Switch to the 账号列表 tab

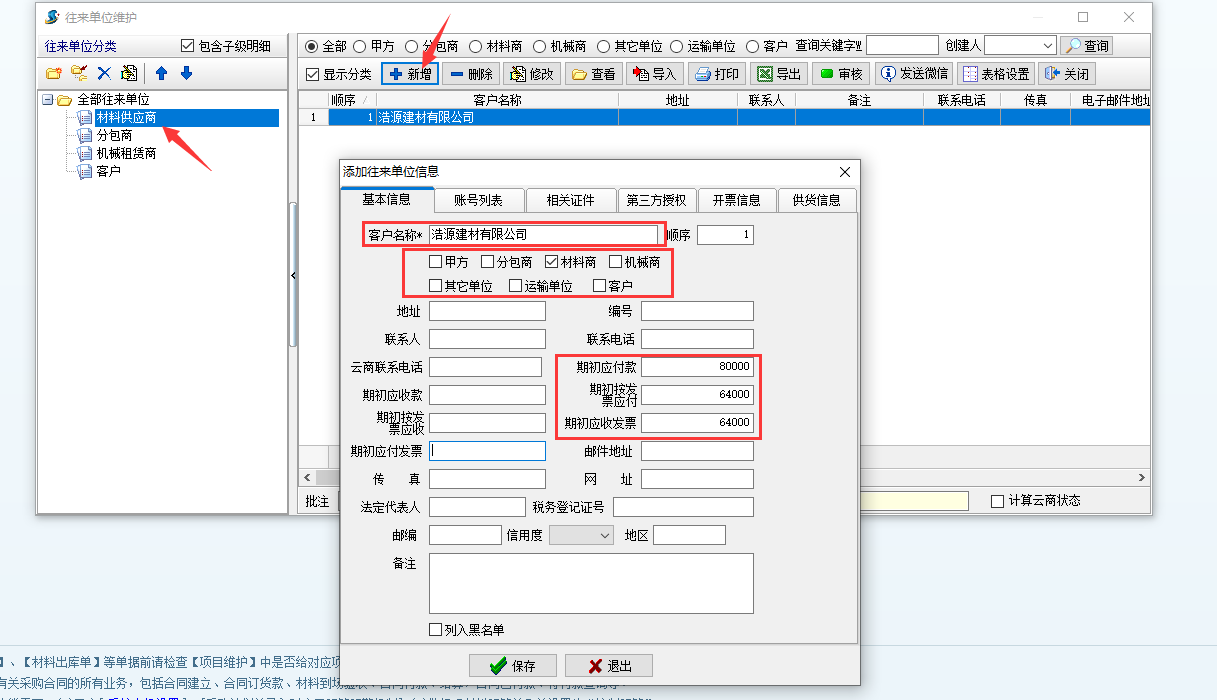478,200
